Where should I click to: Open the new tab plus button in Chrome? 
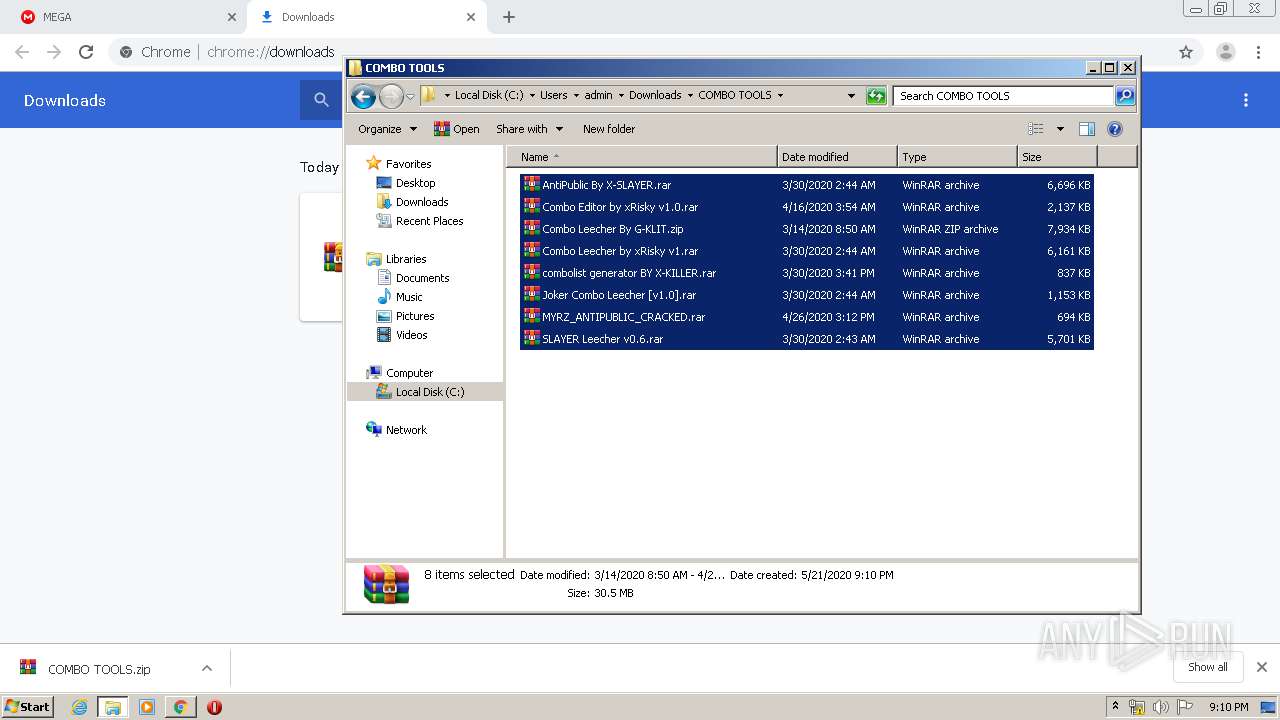pyautogui.click(x=509, y=17)
